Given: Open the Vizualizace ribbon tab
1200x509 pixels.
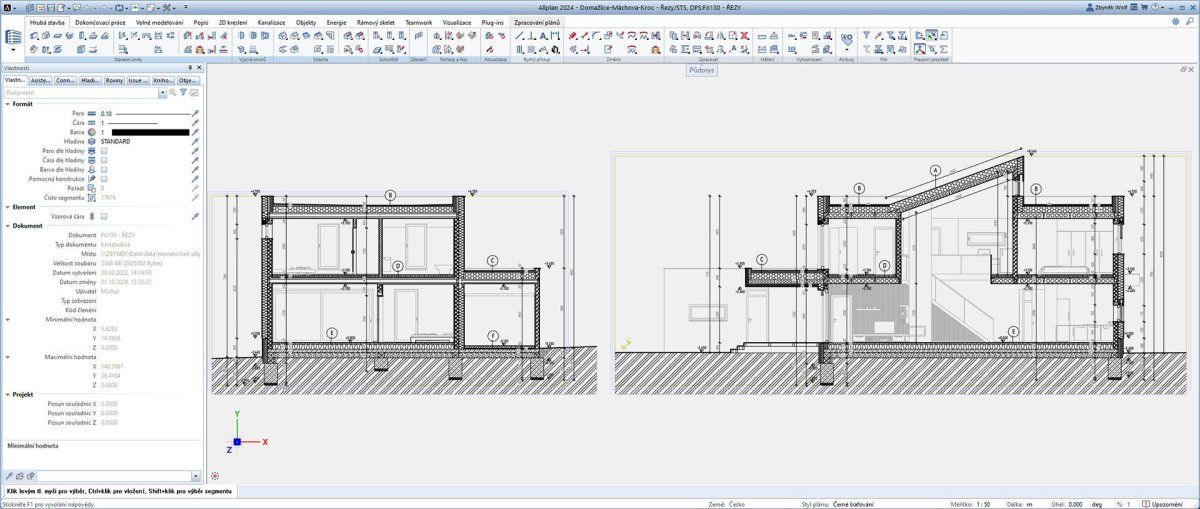Looking at the screenshot, I should [457, 21].
